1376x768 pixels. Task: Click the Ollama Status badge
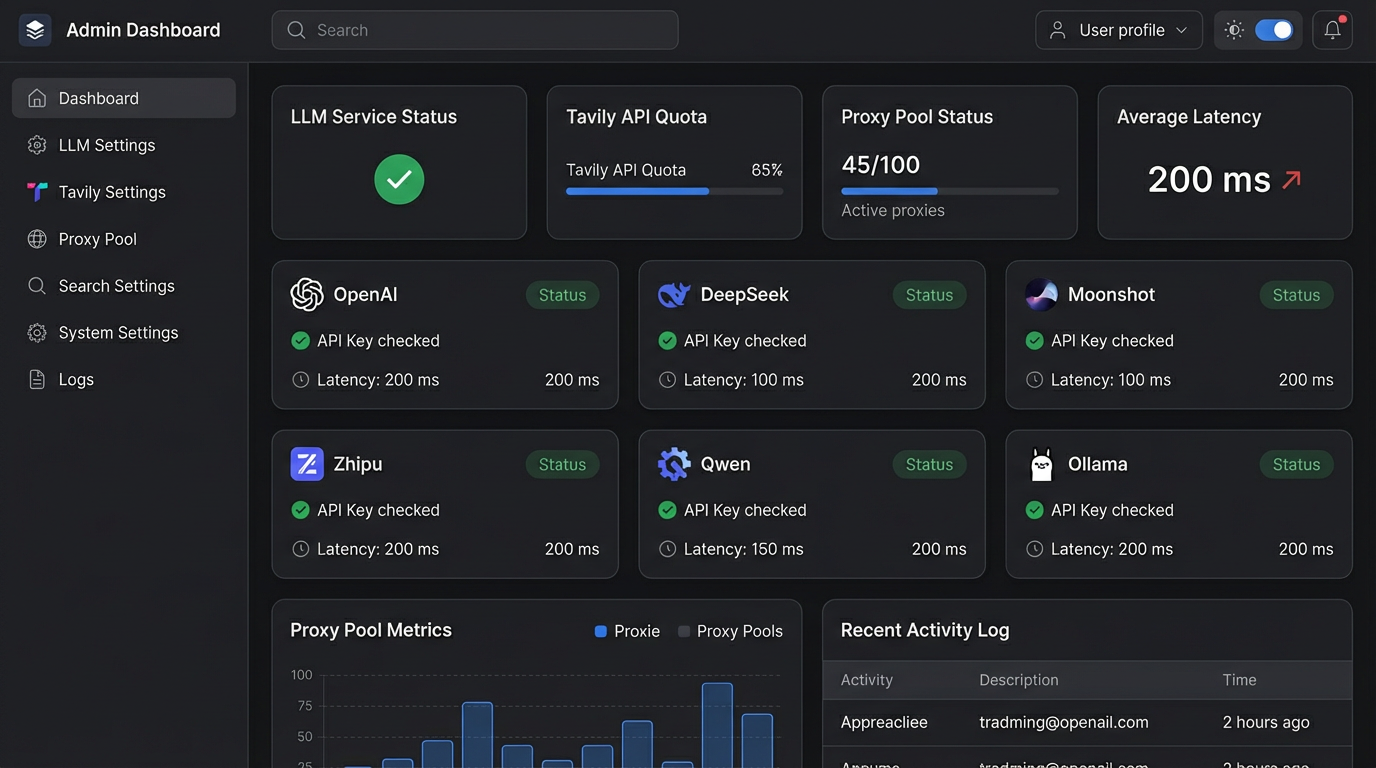(x=1296, y=464)
